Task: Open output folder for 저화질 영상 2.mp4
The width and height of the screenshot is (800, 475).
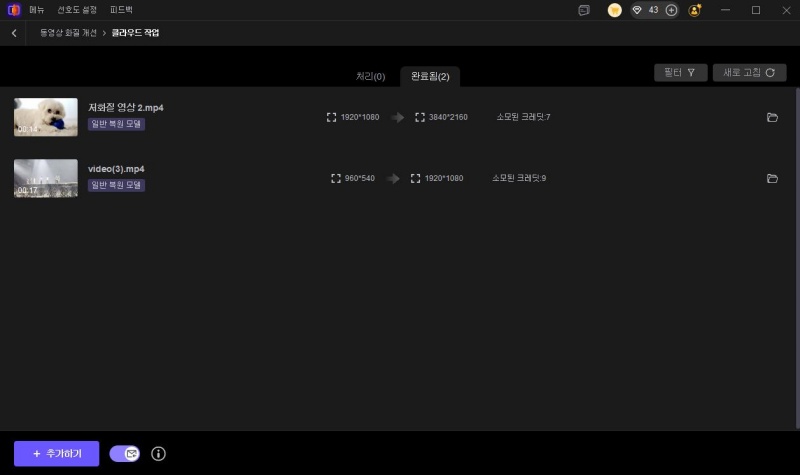Action: coord(772,117)
